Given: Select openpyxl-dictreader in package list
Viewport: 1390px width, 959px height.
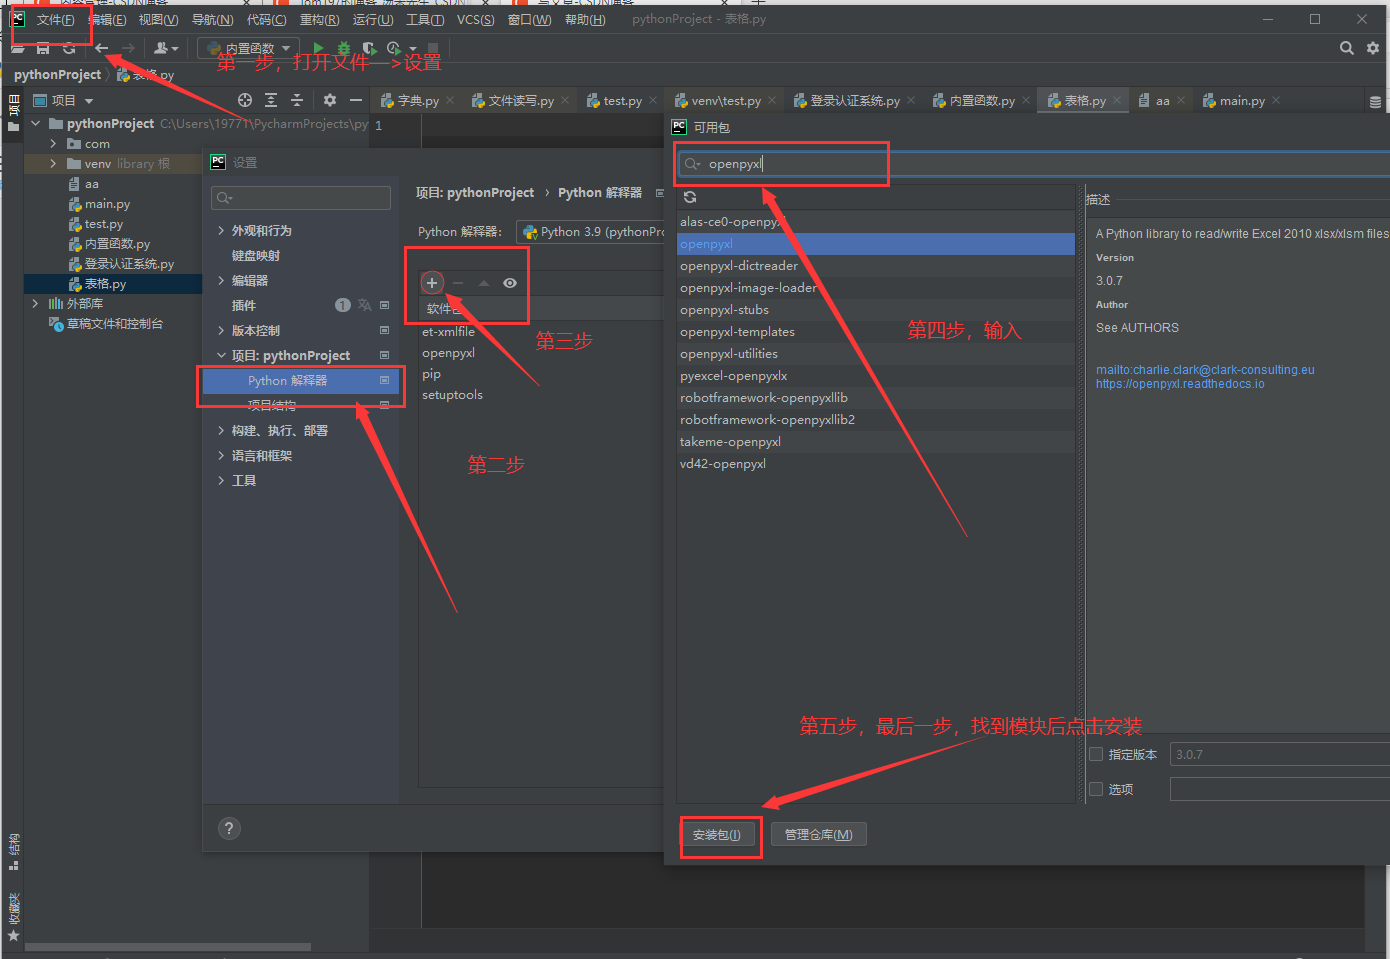Looking at the screenshot, I should (876, 266).
